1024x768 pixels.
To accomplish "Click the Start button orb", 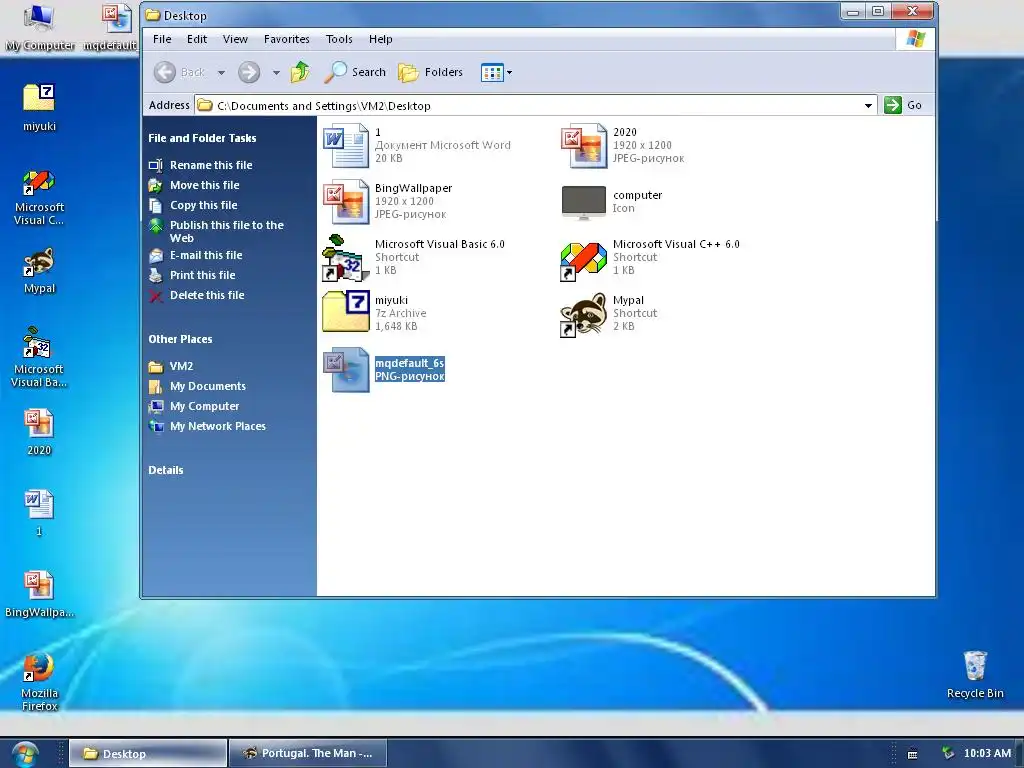I will tap(25, 754).
